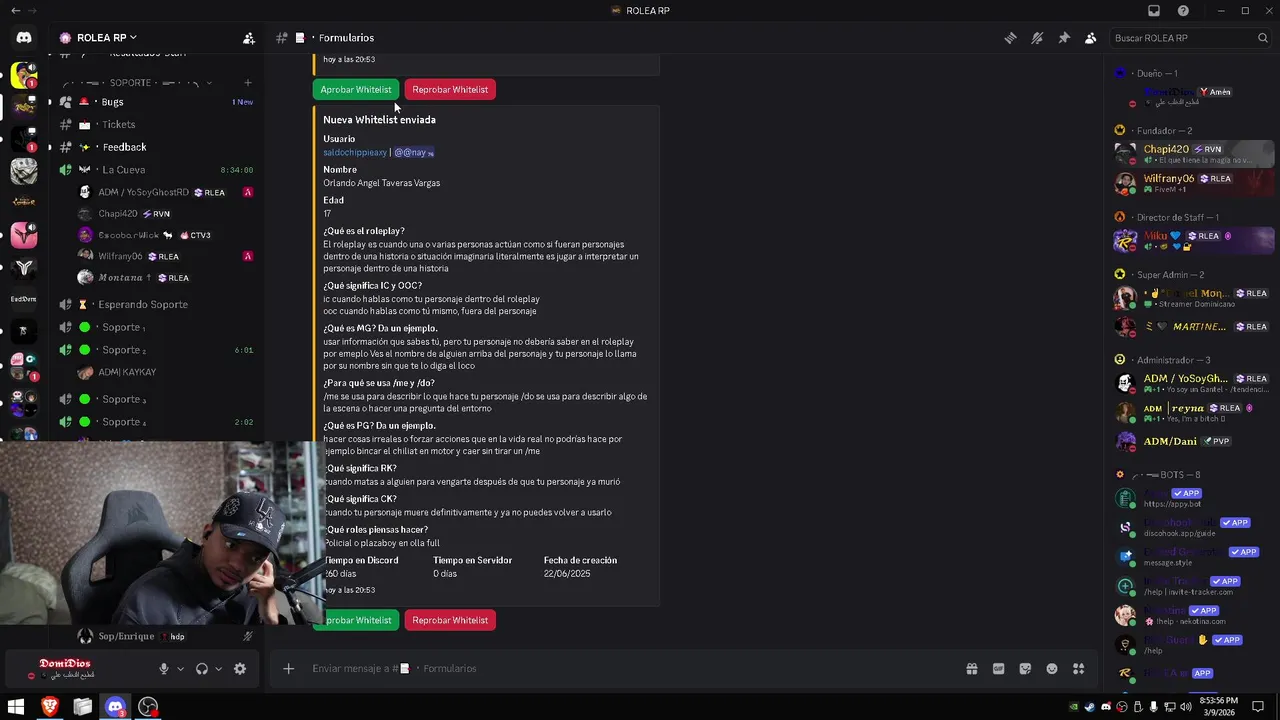
Task: Open the sticker picker
Action: 1025,669
